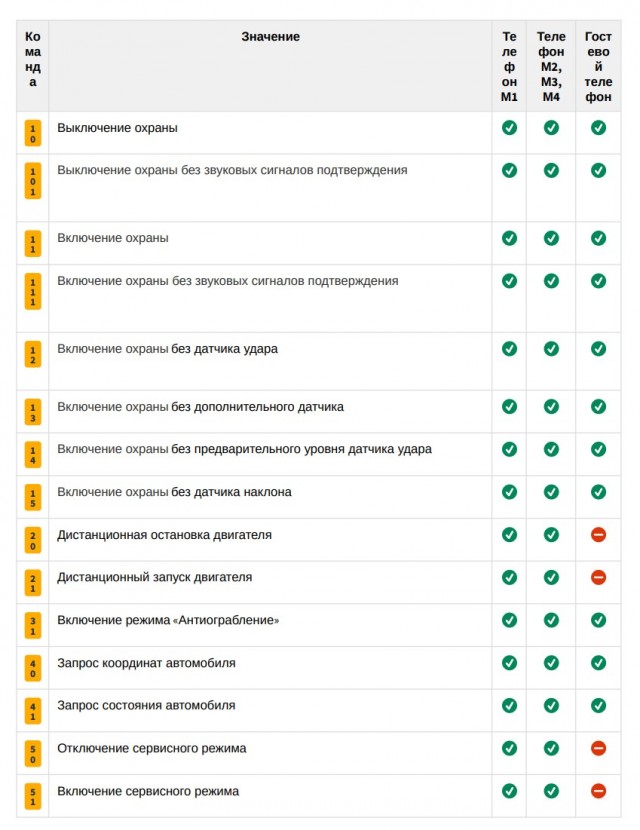
Task: Click M2-M4 checkmark for Запрос координат автомобиля
Action: click(551, 663)
